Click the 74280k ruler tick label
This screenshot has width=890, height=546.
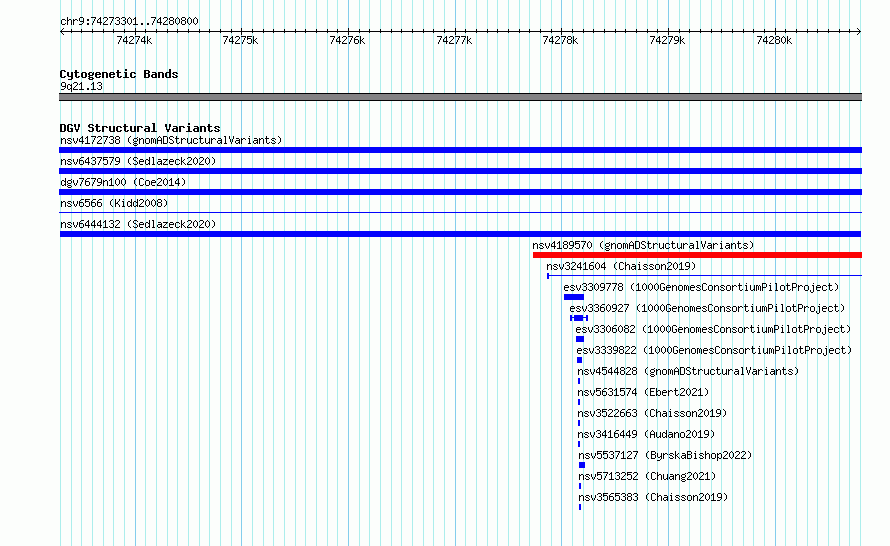774,40
